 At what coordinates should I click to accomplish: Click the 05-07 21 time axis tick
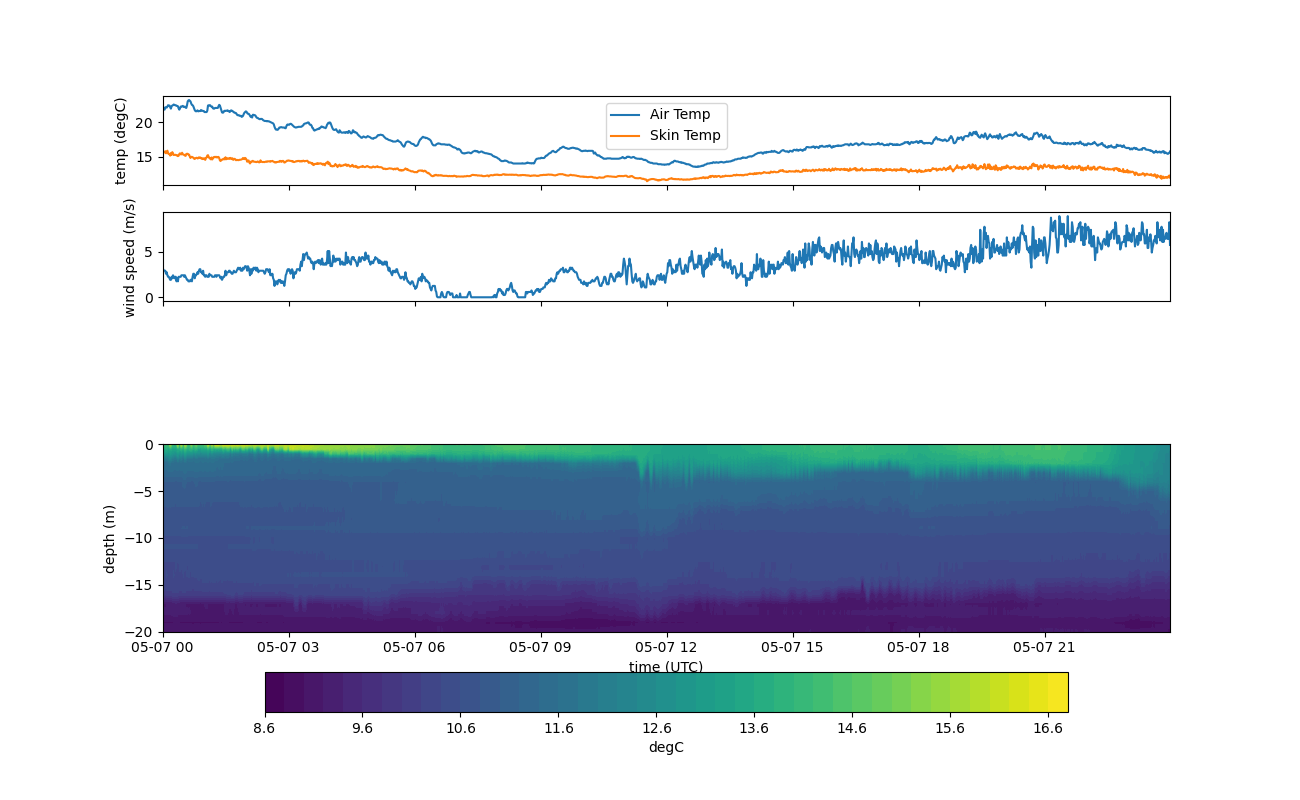pyautogui.click(x=1045, y=647)
